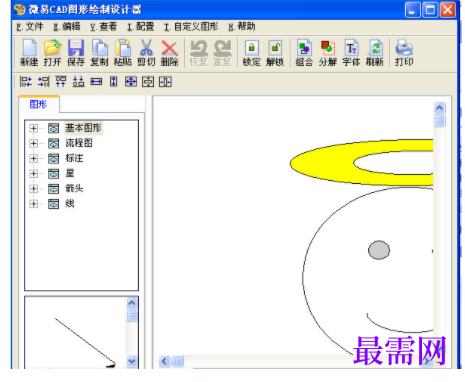Image resolution: width=465 pixels, height=382 pixels.
Task: Group shapes with 组合 icon
Action: 304,53
